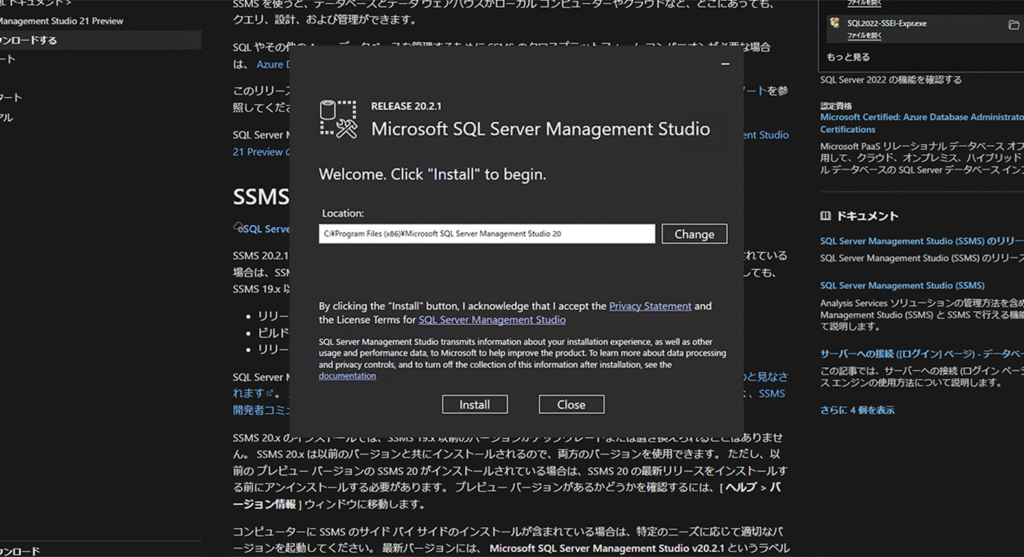
Task: Click もっと見る in the downloads panel
Action: pyautogui.click(x=848, y=57)
